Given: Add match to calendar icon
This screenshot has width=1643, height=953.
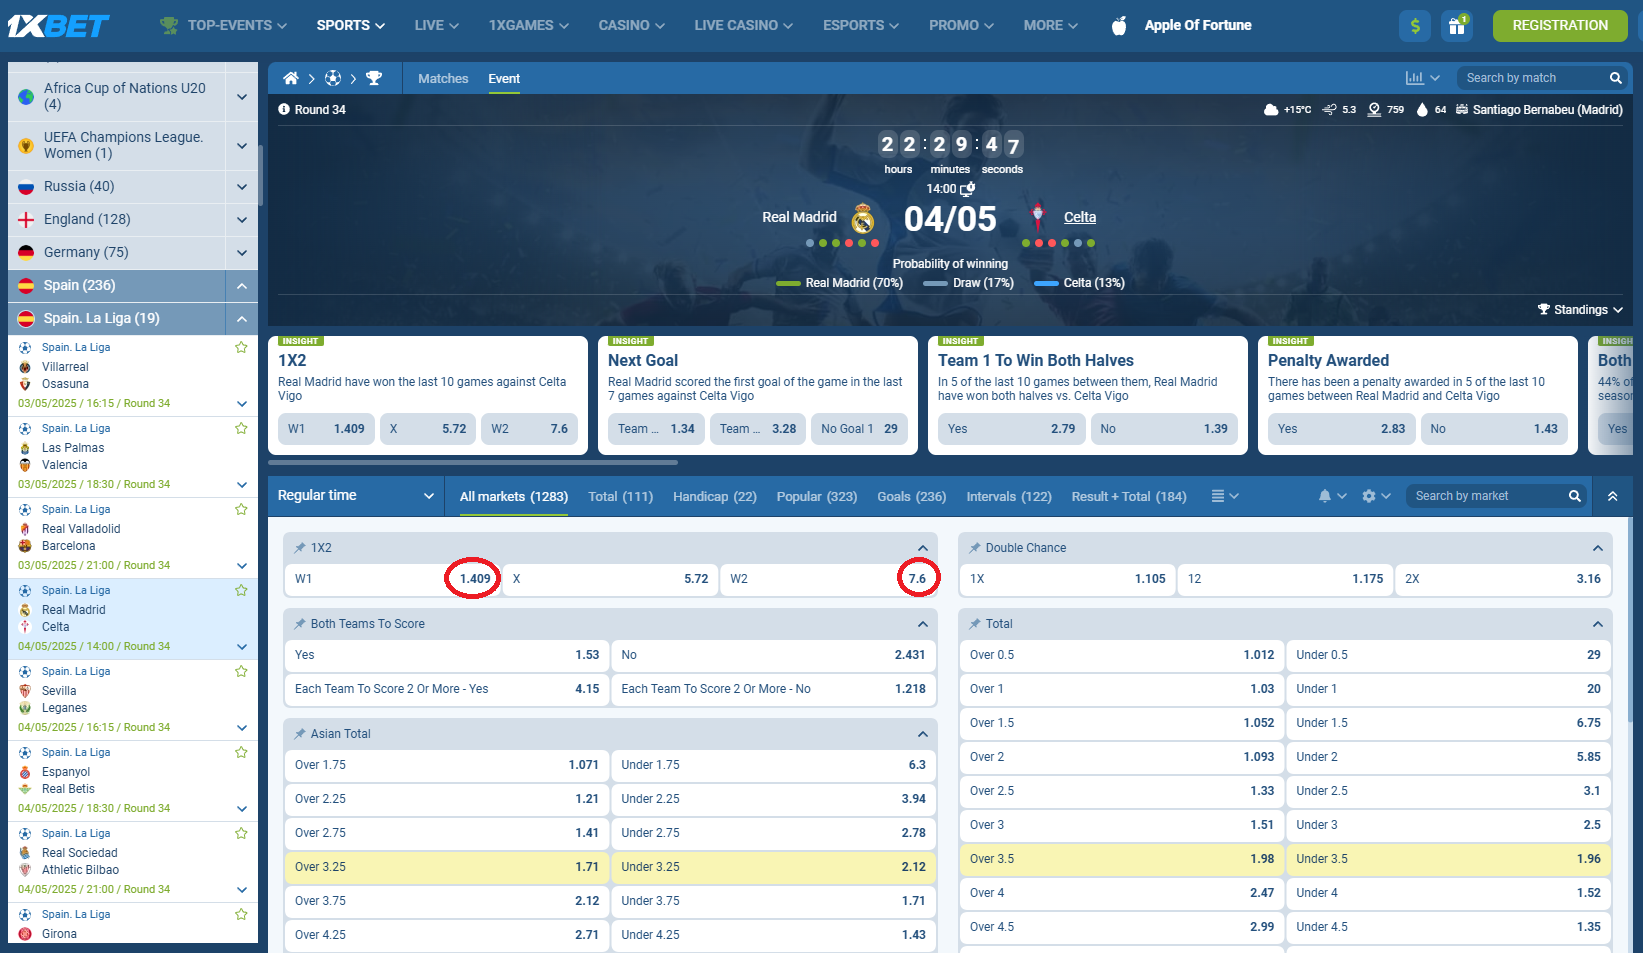Looking at the screenshot, I should click(967, 188).
